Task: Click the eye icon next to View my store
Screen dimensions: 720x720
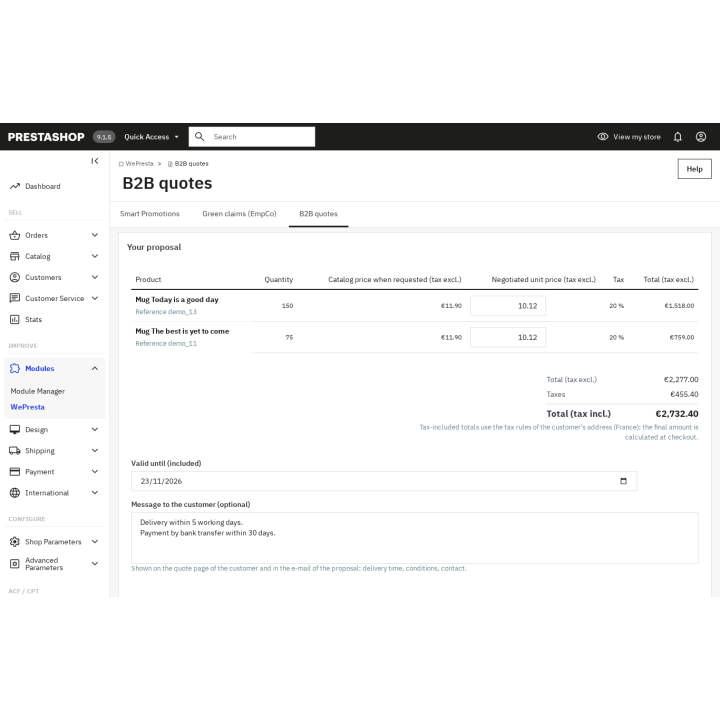Action: coord(602,137)
